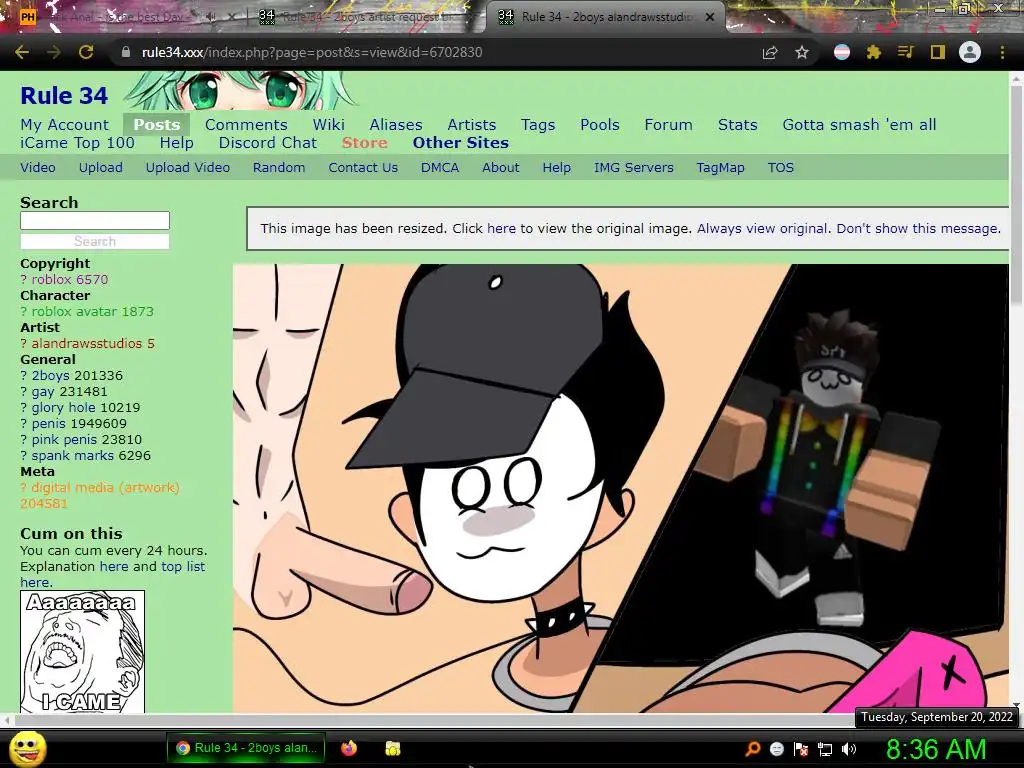The width and height of the screenshot is (1024, 768).
Task: Toggle the browser side panel icon
Action: pyautogui.click(x=938, y=52)
